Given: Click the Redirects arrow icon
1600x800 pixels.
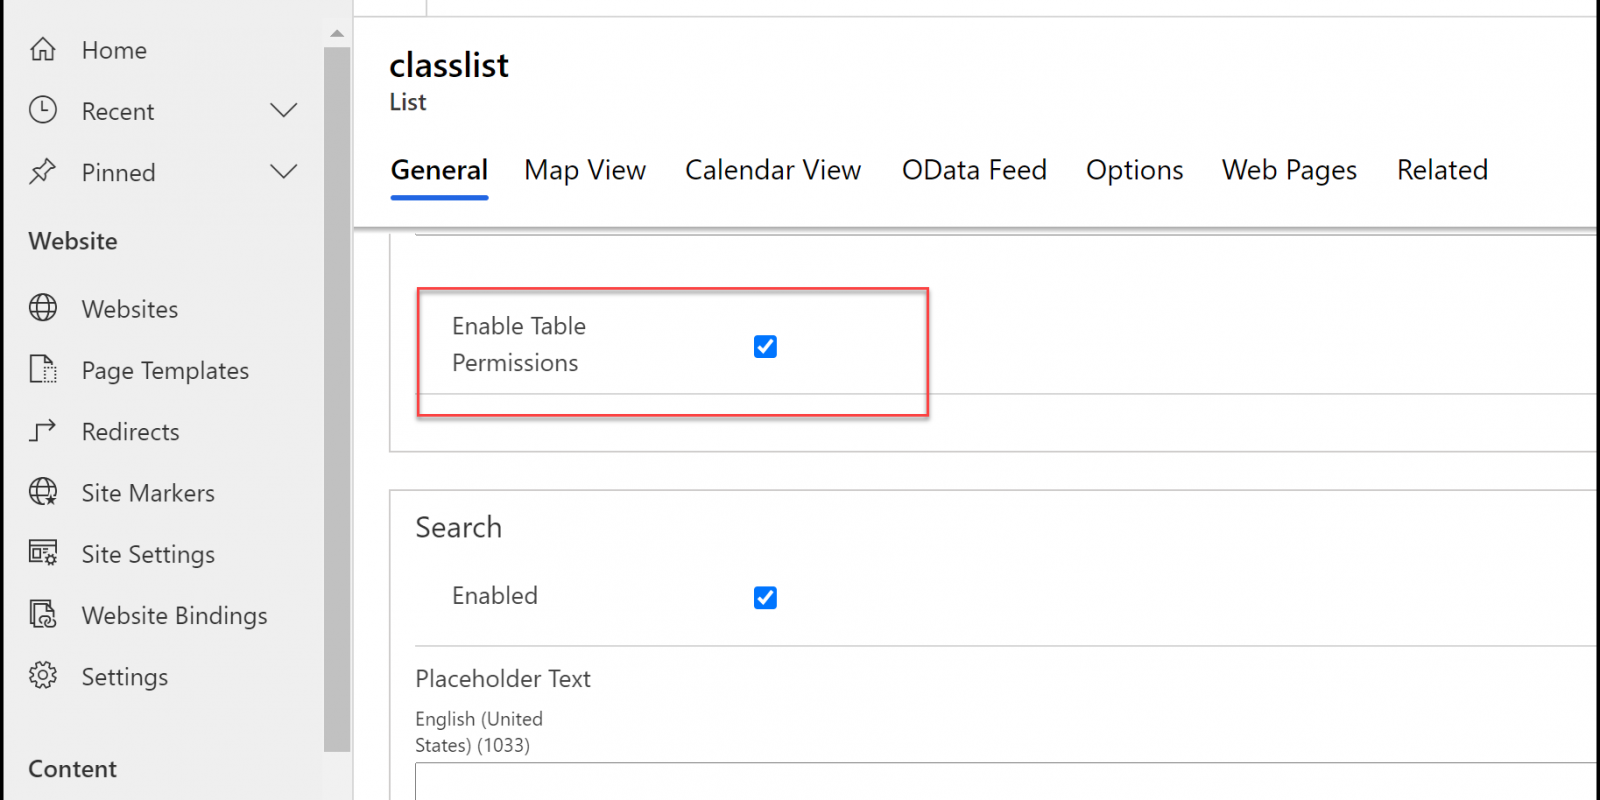Looking at the screenshot, I should pyautogui.click(x=43, y=431).
